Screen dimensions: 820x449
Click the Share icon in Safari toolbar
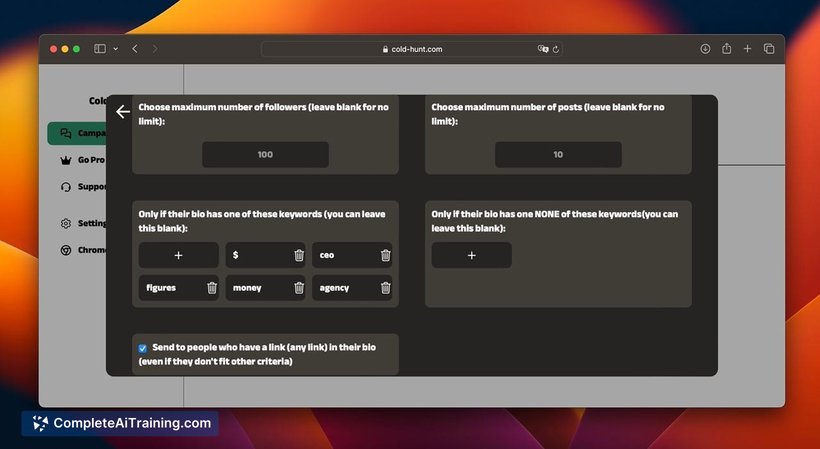[x=726, y=49]
